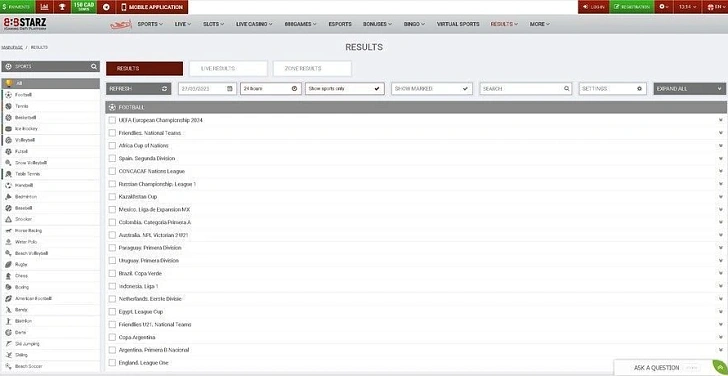Screen dimensions: 728x376
Task: Select the Handball icon in sidebar
Action: click(8, 185)
